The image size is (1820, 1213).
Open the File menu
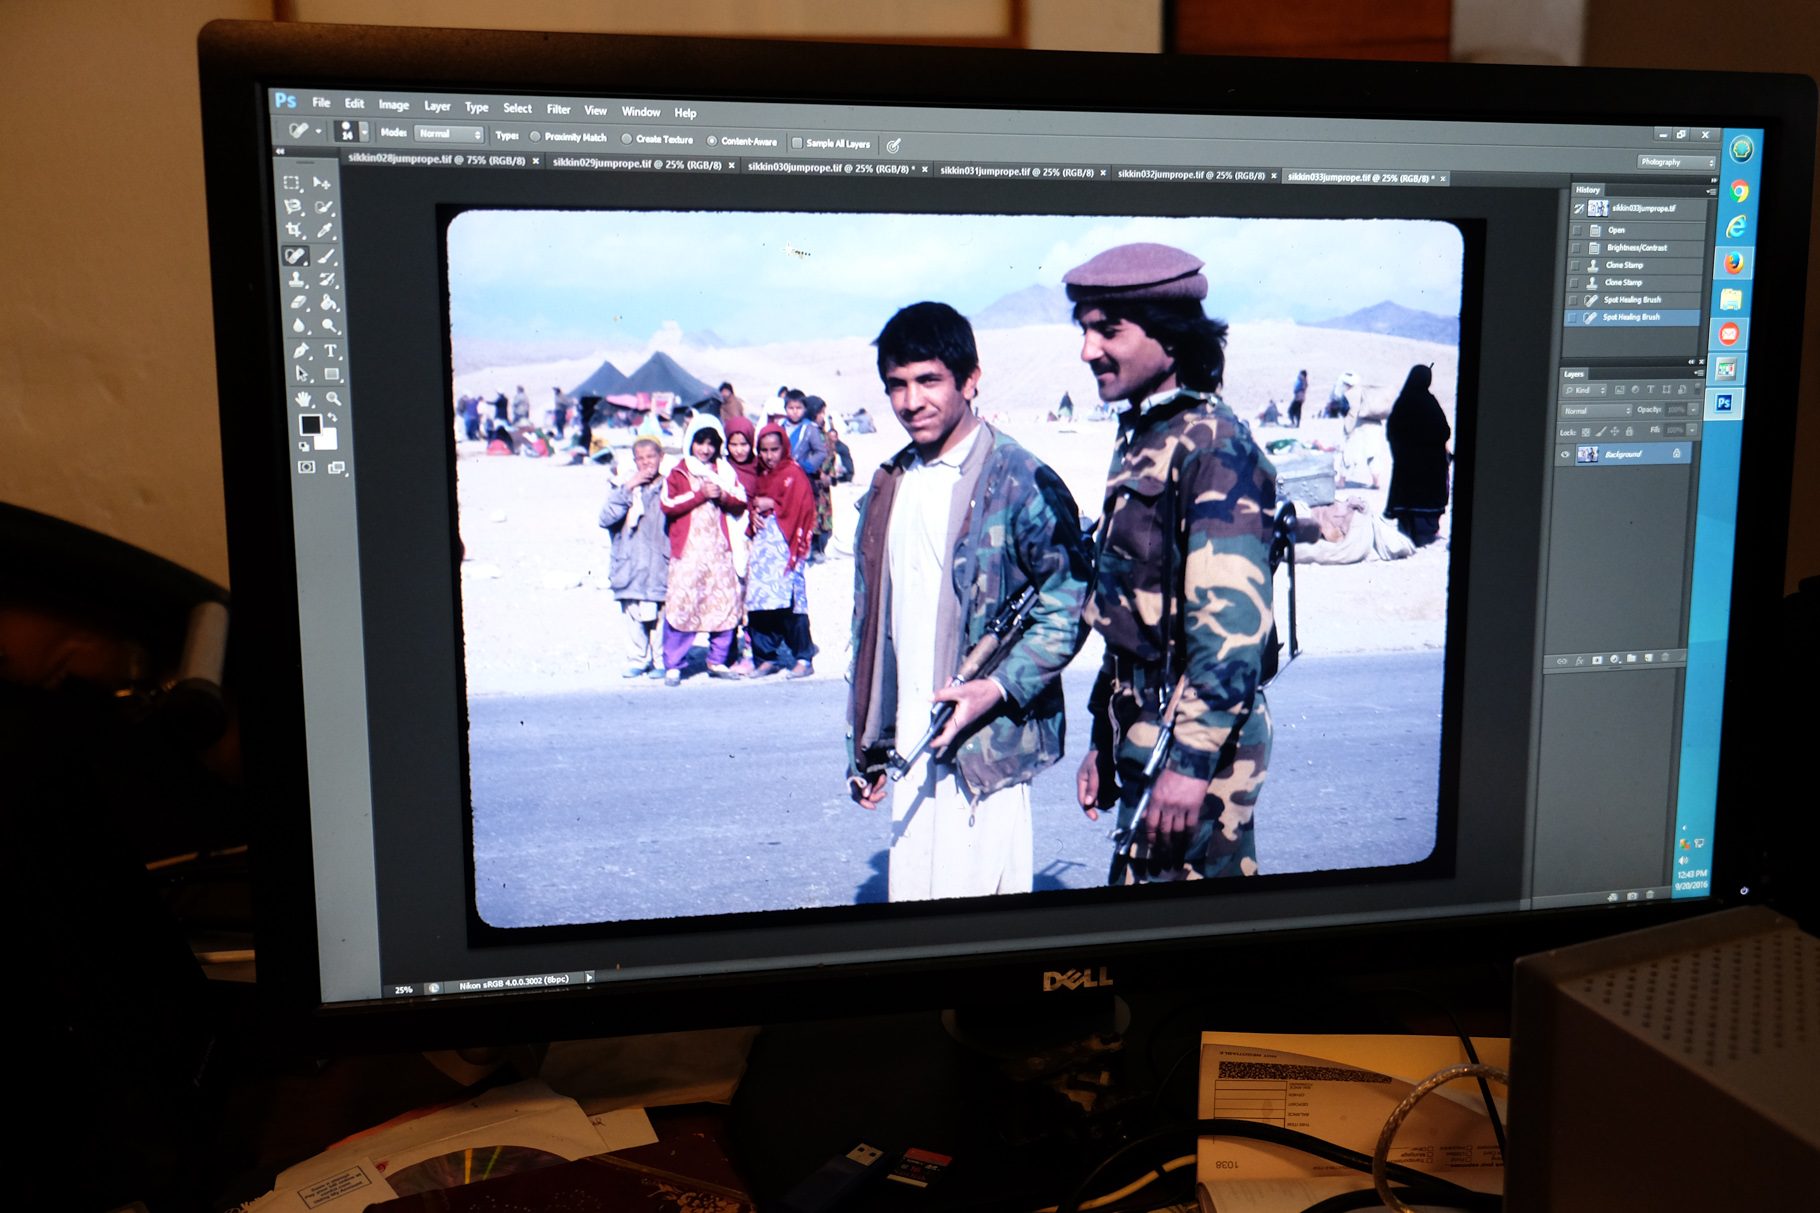tap(321, 103)
